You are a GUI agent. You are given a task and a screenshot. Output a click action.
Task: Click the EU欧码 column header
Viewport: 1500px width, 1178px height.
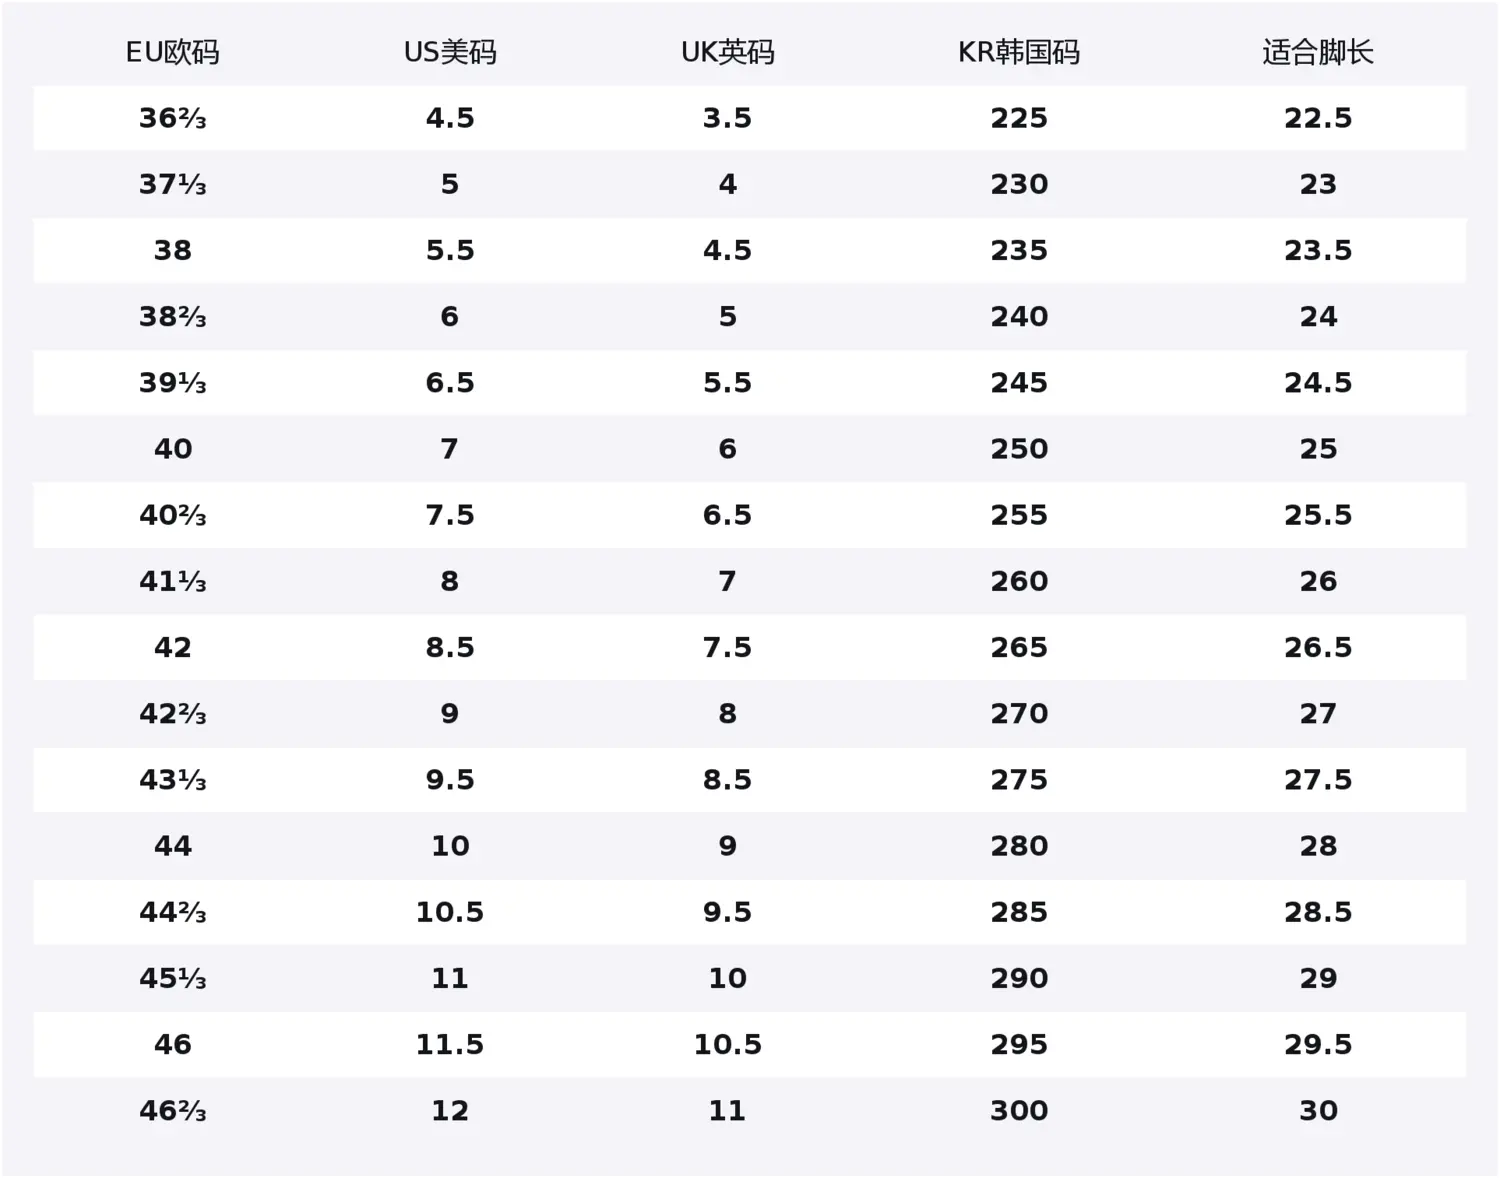point(172,52)
